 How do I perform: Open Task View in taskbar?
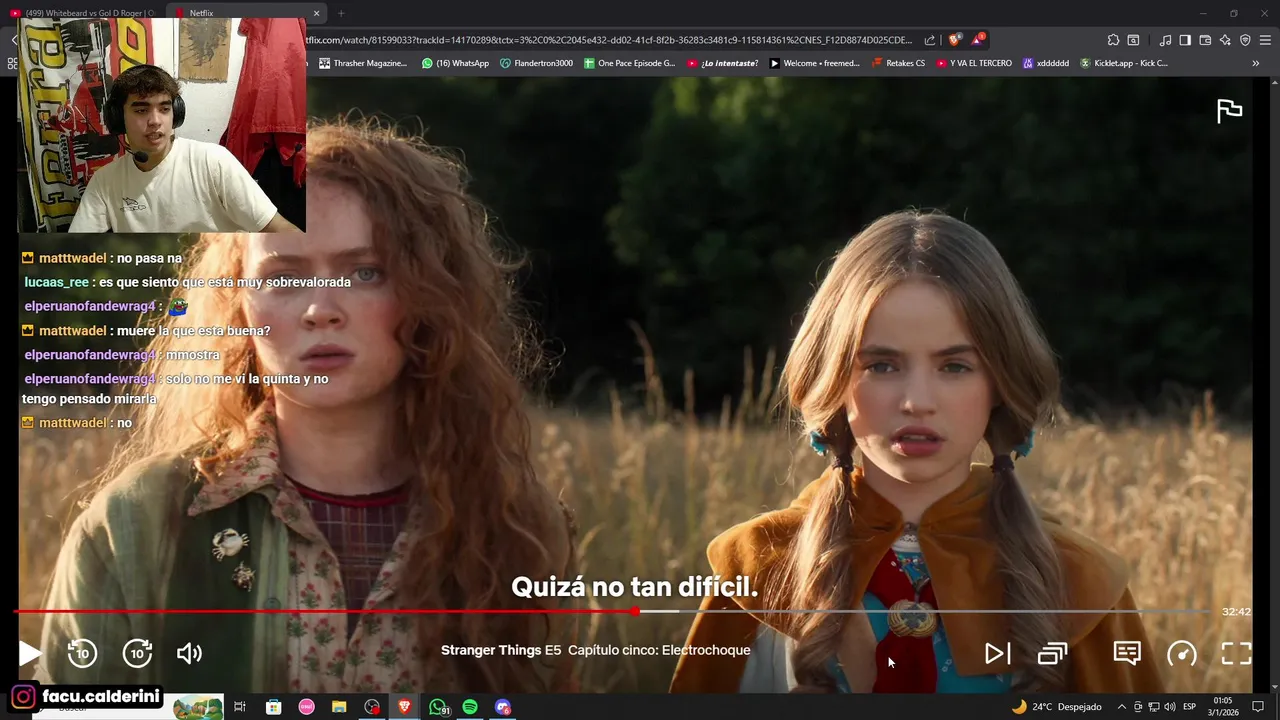point(240,707)
